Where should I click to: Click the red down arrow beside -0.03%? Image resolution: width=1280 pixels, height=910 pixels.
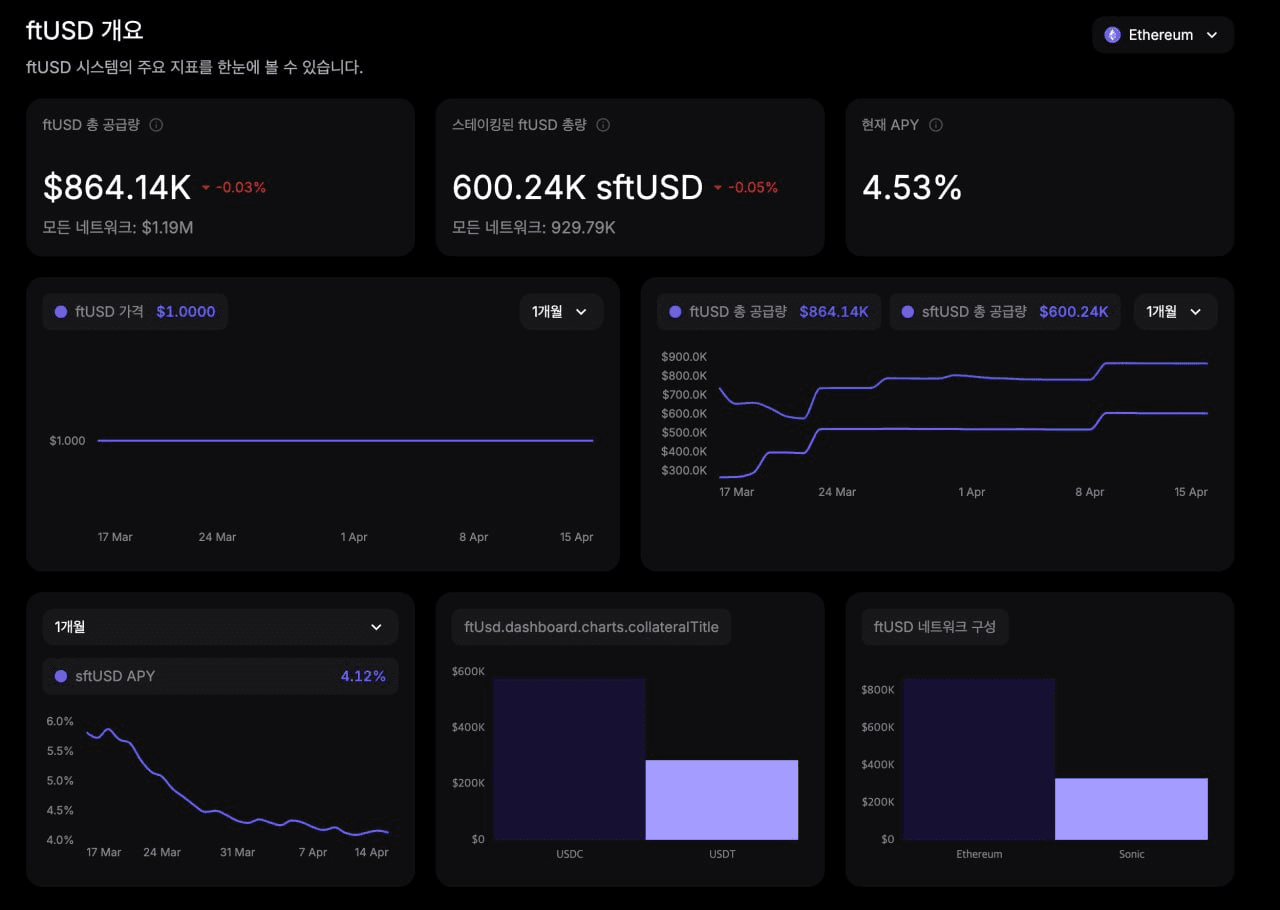[x=206, y=188]
